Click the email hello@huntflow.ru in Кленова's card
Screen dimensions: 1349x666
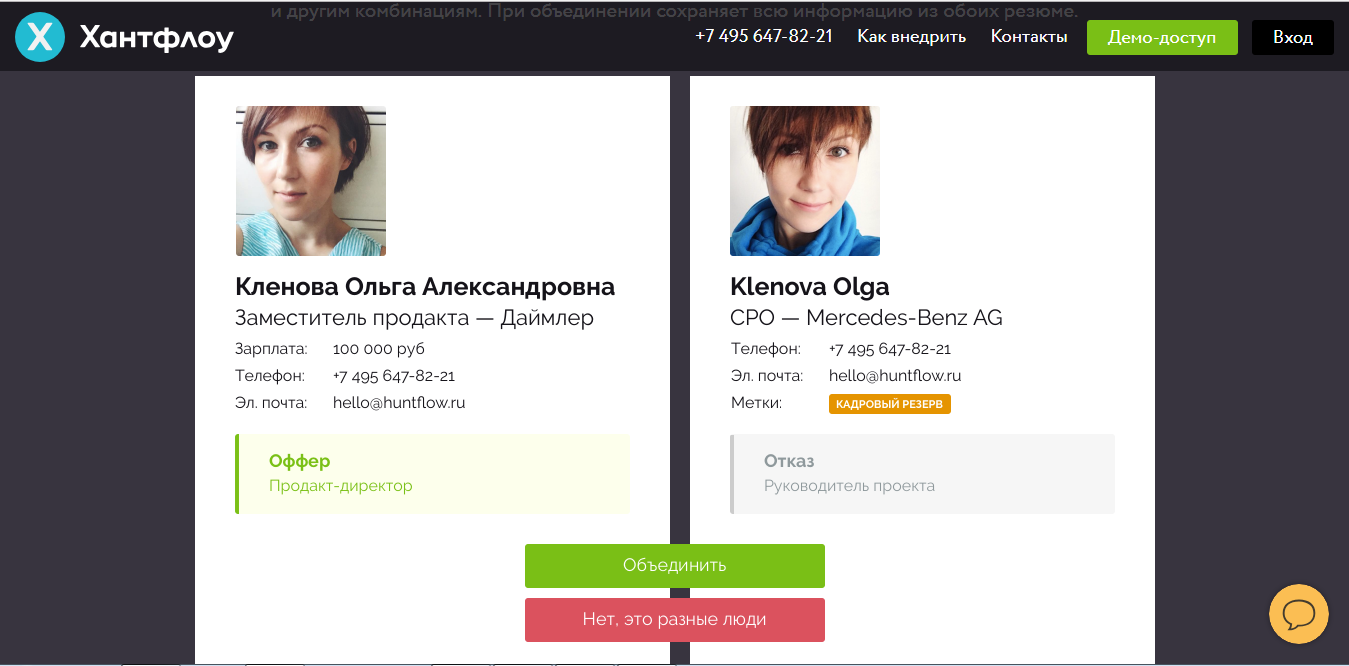tap(399, 403)
